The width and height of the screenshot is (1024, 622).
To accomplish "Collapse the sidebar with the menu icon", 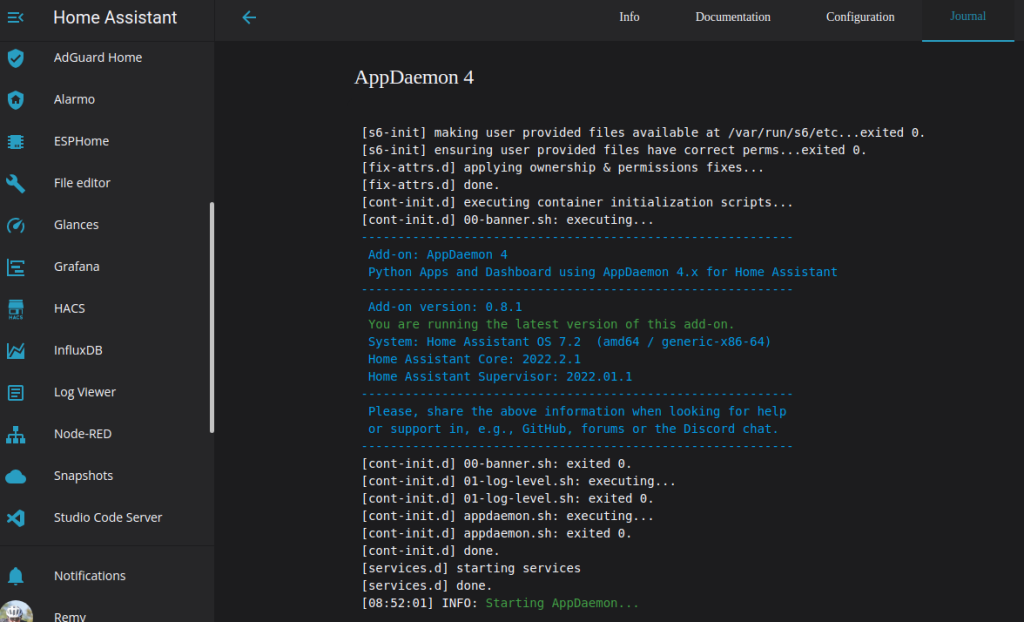I will click(16, 18).
